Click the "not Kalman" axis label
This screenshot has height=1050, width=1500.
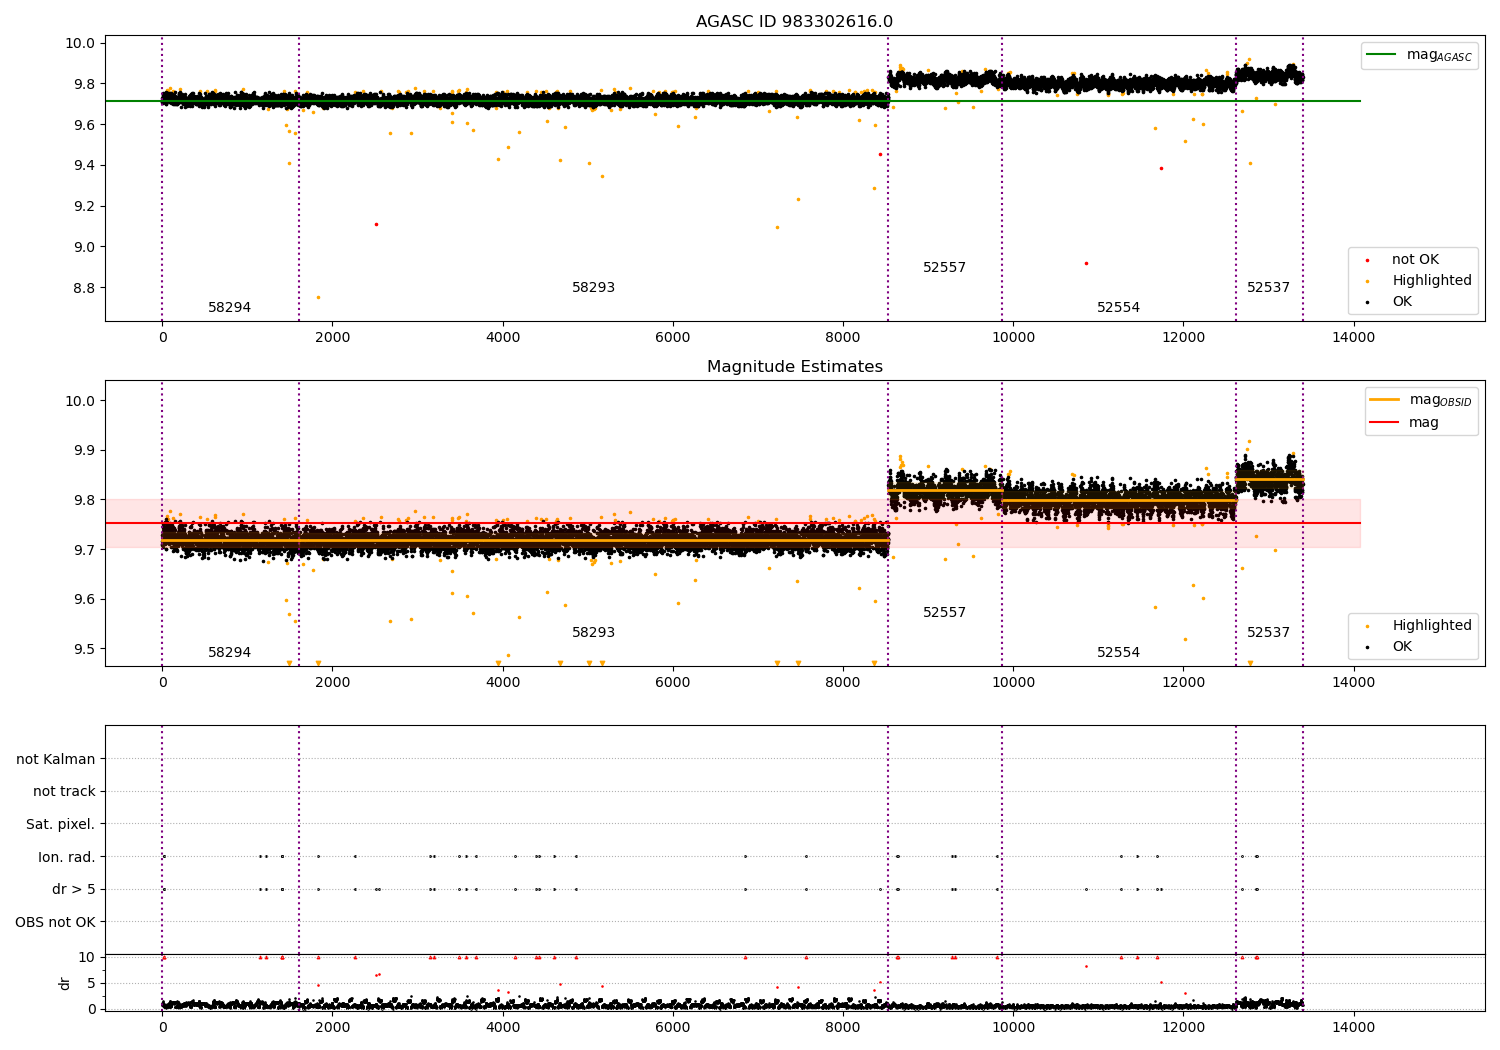coord(56,760)
